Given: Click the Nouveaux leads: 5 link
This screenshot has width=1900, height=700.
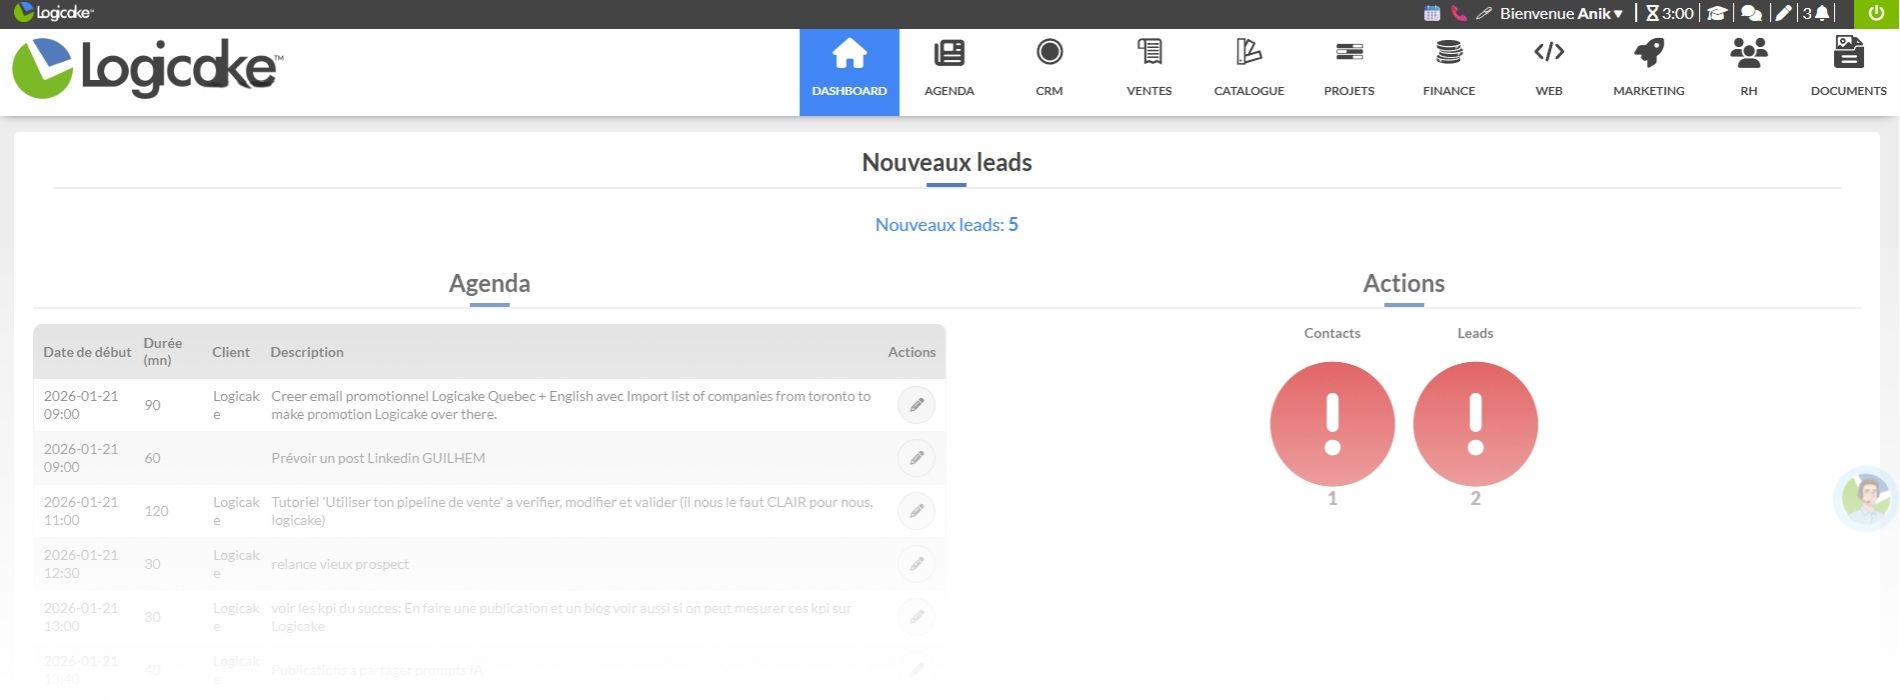Looking at the screenshot, I should (x=946, y=225).
